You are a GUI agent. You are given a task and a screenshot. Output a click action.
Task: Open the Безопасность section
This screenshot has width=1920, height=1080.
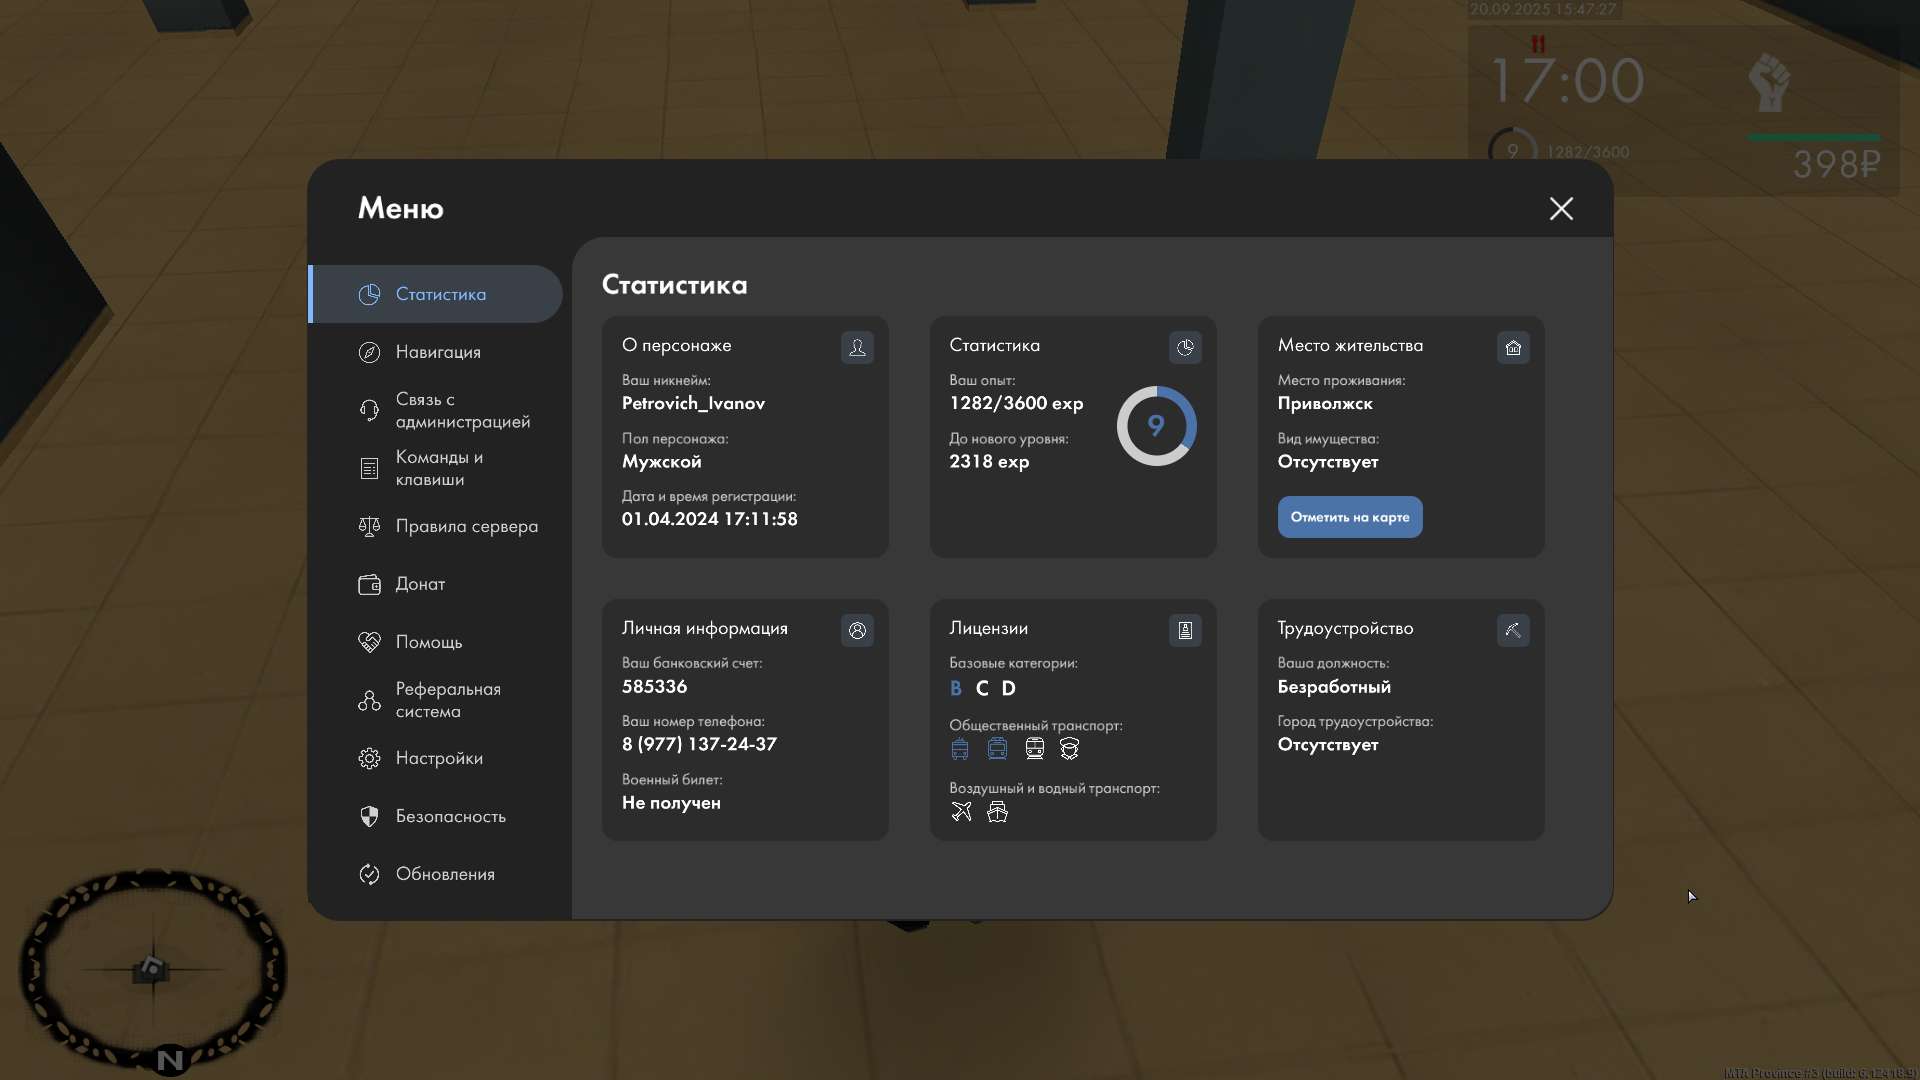click(450, 816)
